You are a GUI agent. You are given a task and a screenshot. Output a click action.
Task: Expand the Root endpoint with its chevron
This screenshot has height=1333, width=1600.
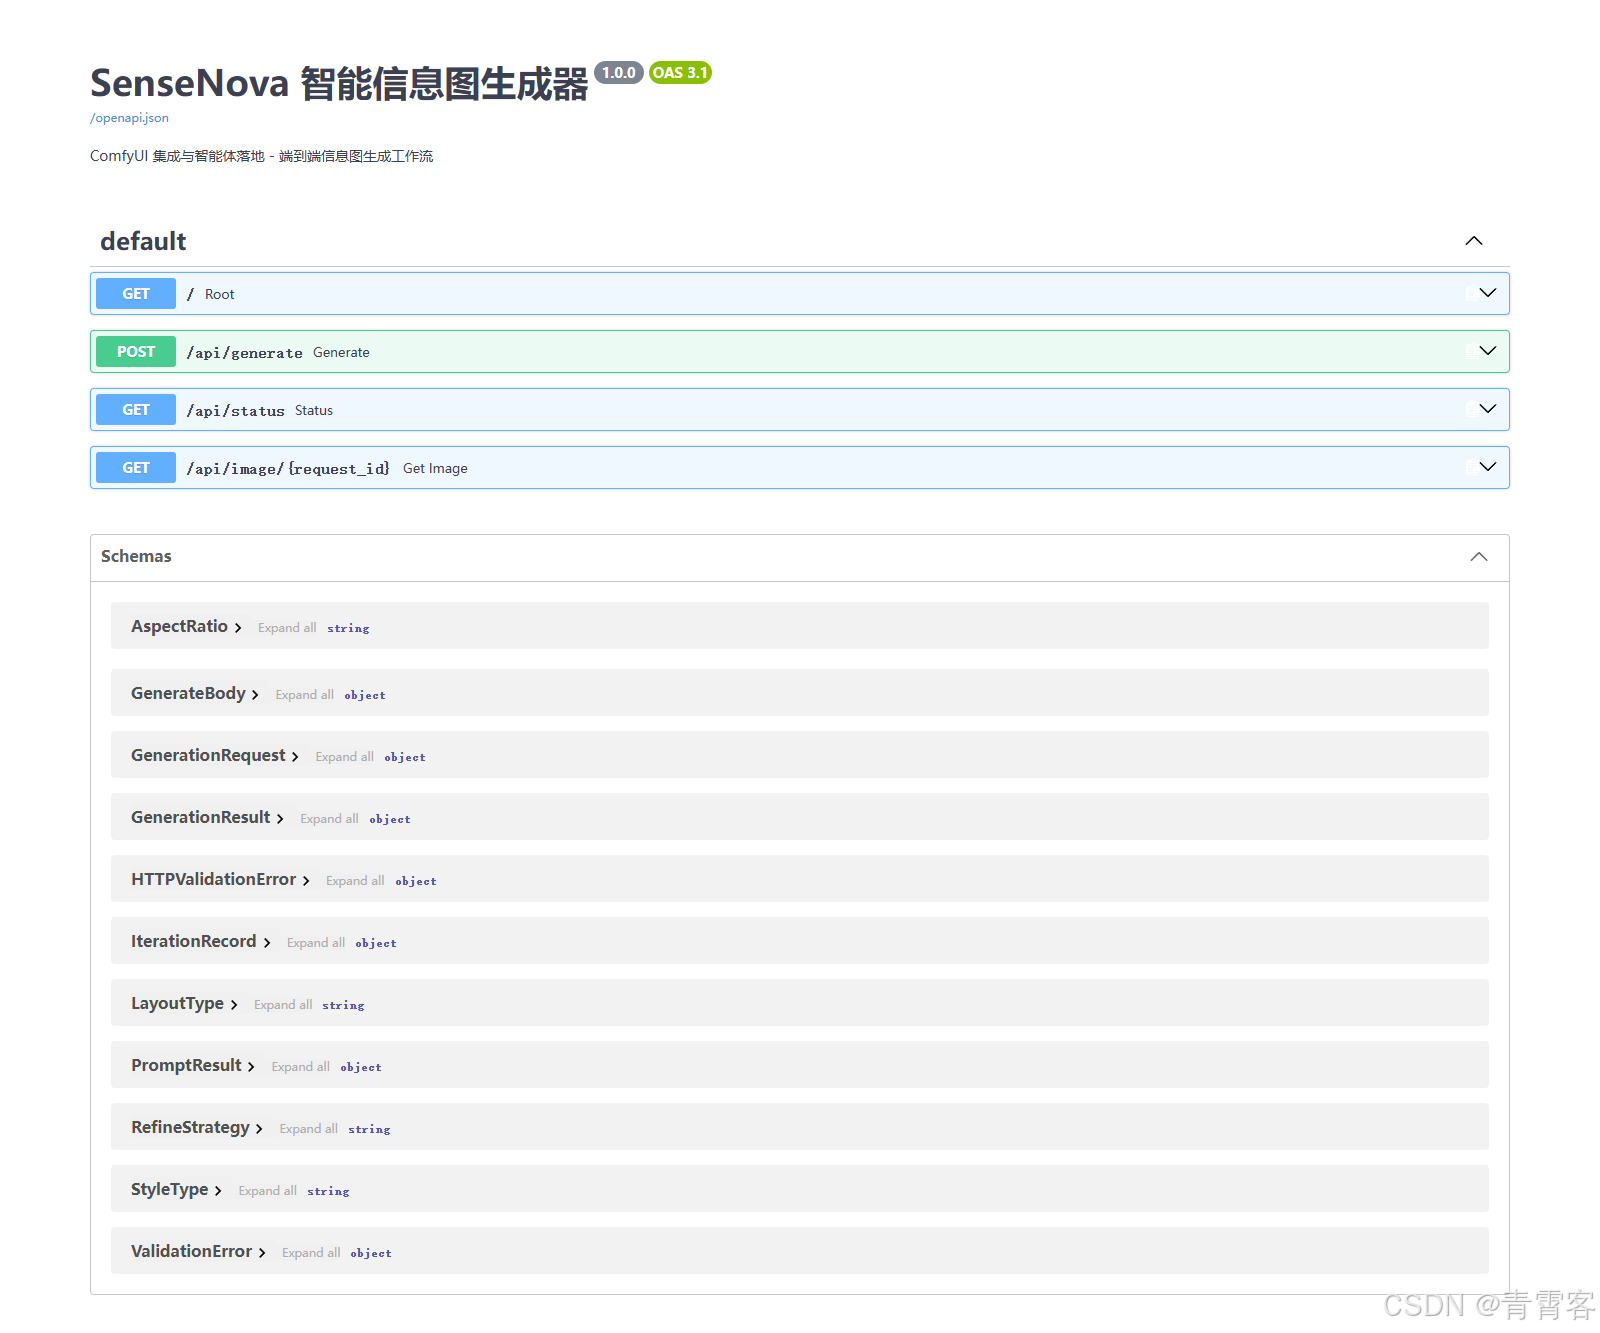point(1488,293)
